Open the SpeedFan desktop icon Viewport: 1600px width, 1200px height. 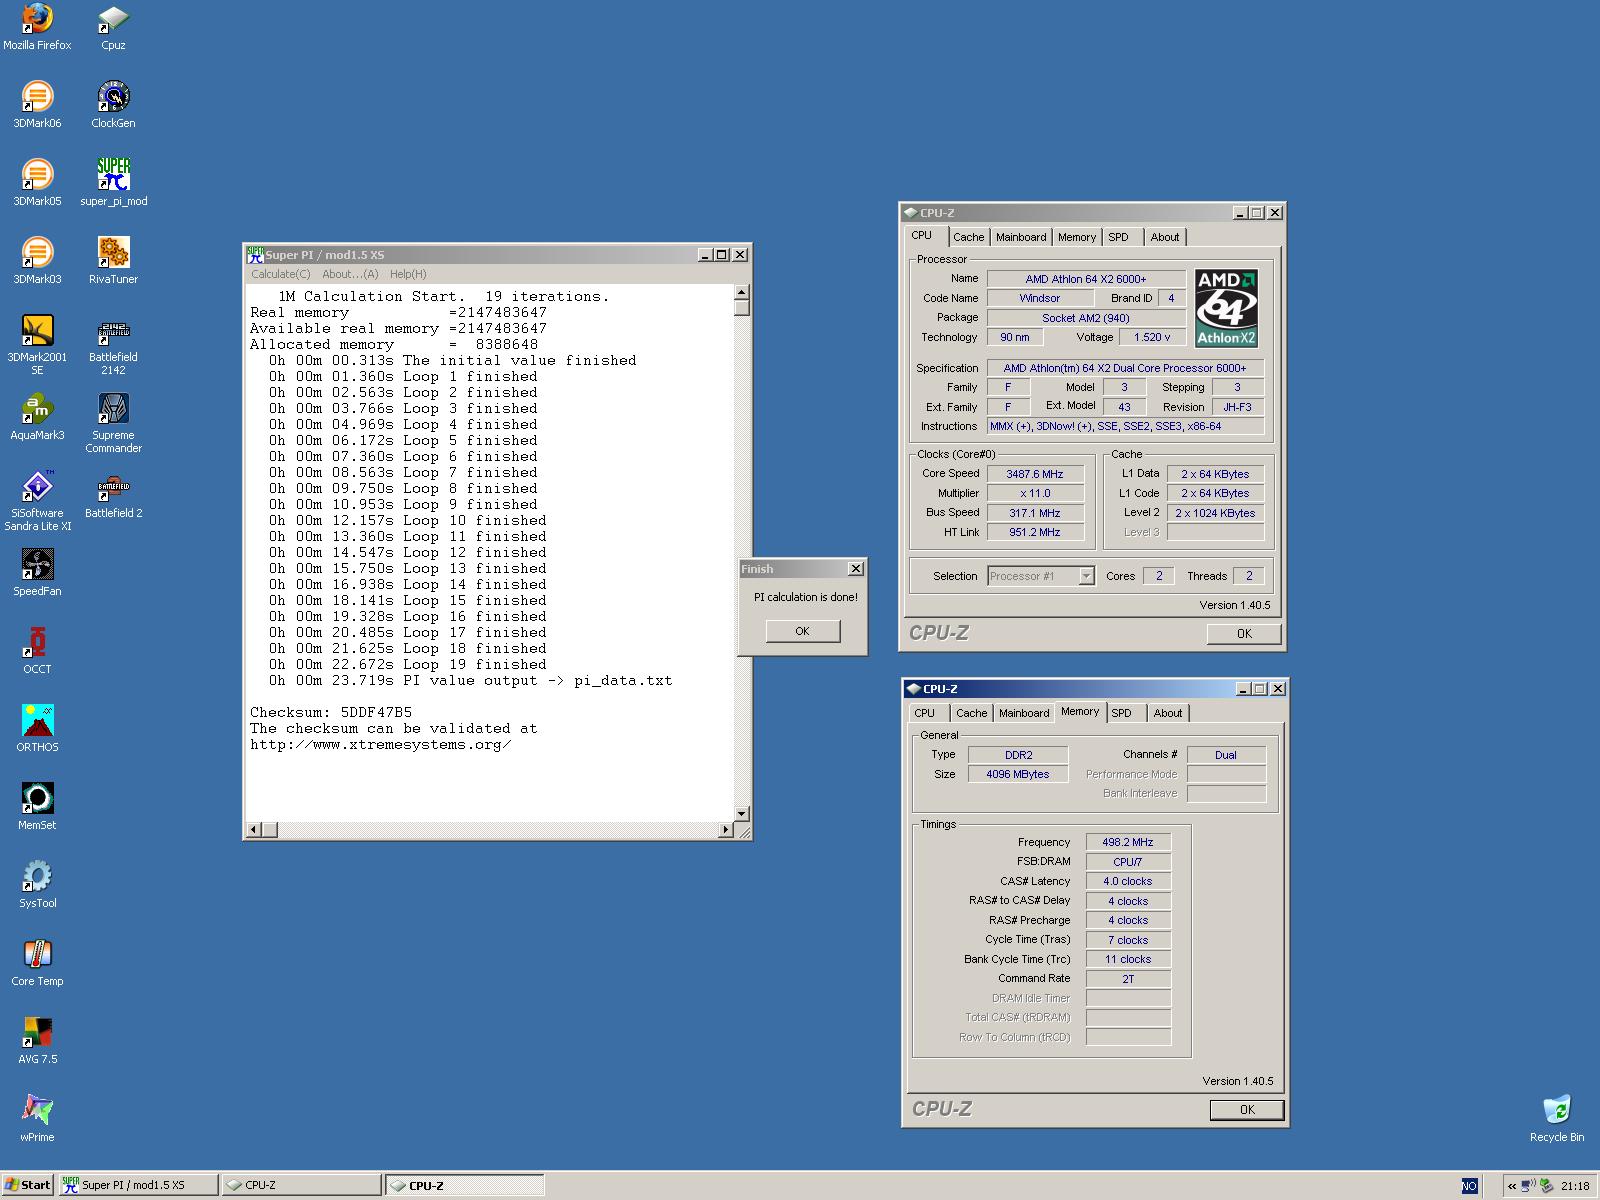pos(37,573)
